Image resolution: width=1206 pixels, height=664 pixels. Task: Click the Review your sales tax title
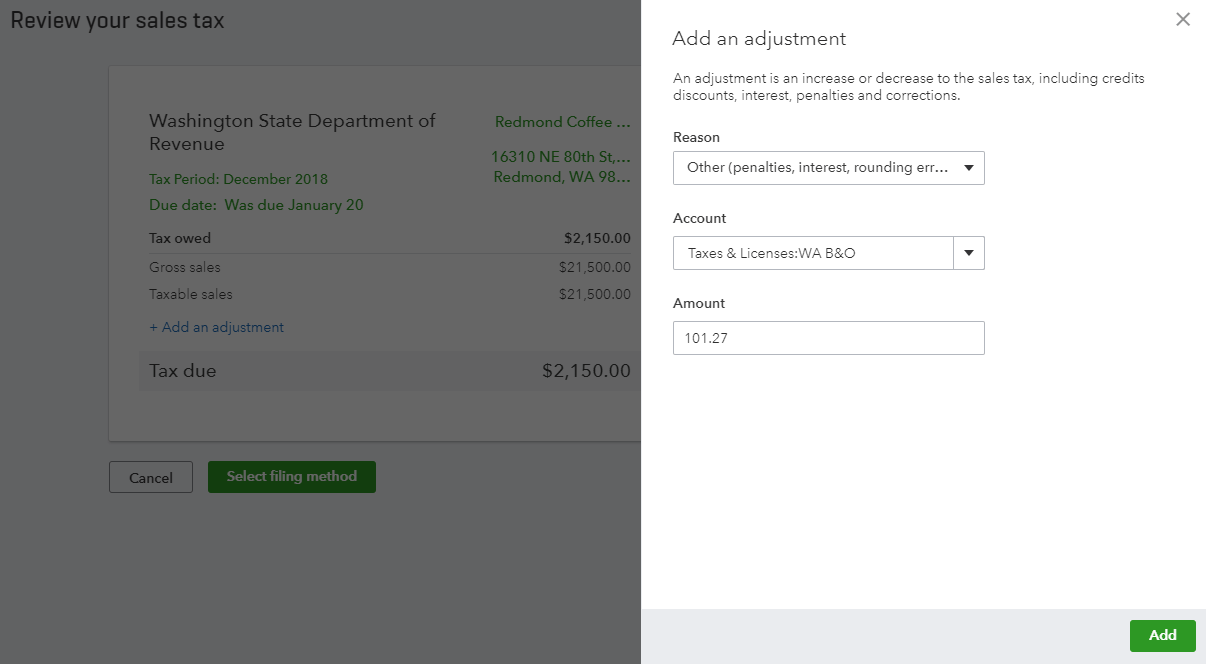(117, 20)
